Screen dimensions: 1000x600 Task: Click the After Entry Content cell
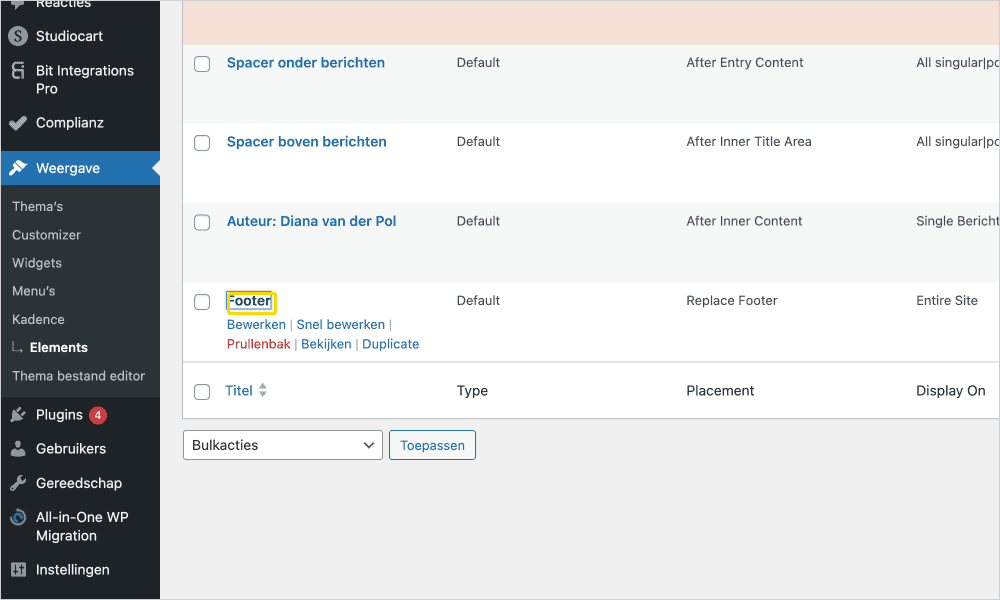point(745,62)
